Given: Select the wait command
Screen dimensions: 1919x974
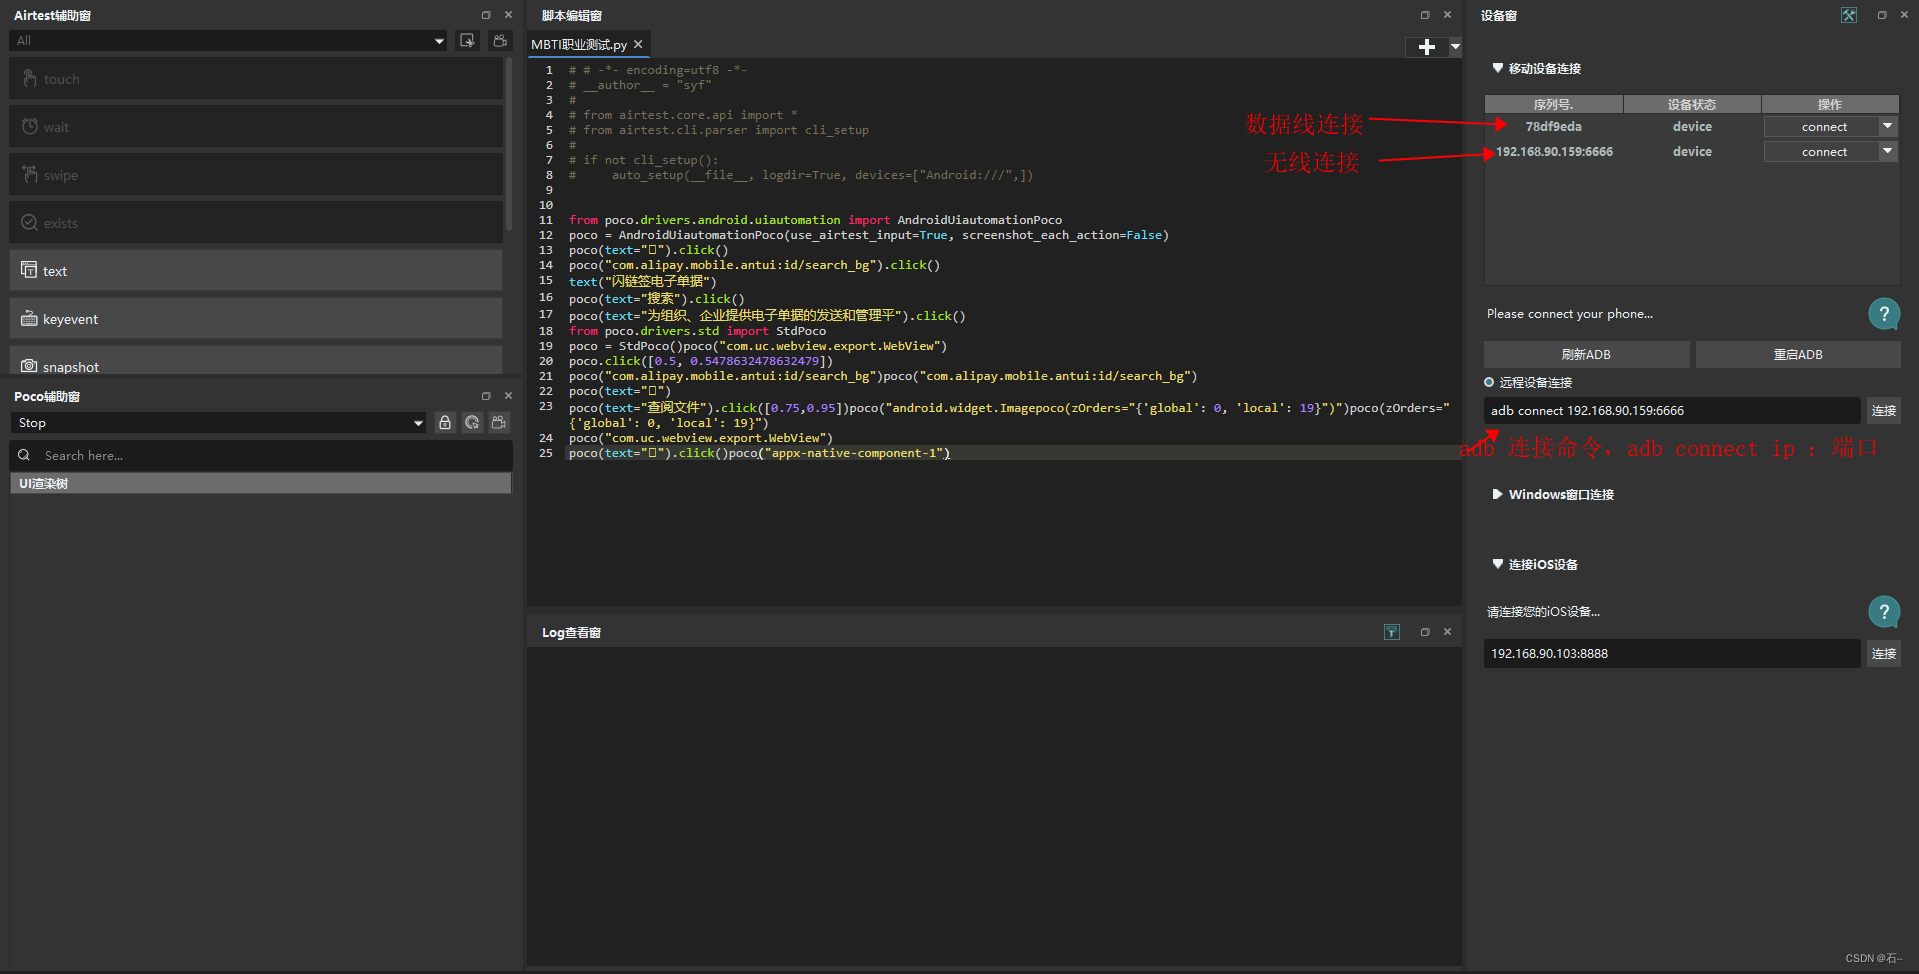Looking at the screenshot, I should [256, 127].
